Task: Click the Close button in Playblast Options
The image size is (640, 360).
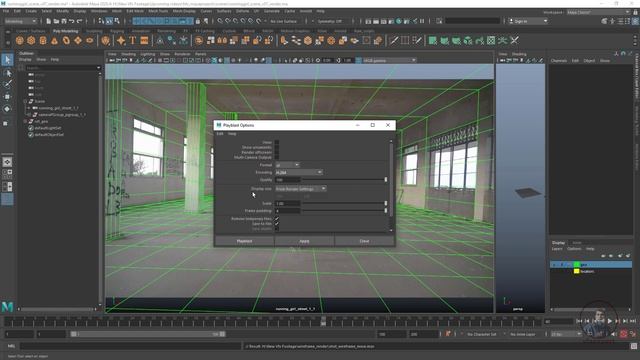Action: (x=364, y=241)
